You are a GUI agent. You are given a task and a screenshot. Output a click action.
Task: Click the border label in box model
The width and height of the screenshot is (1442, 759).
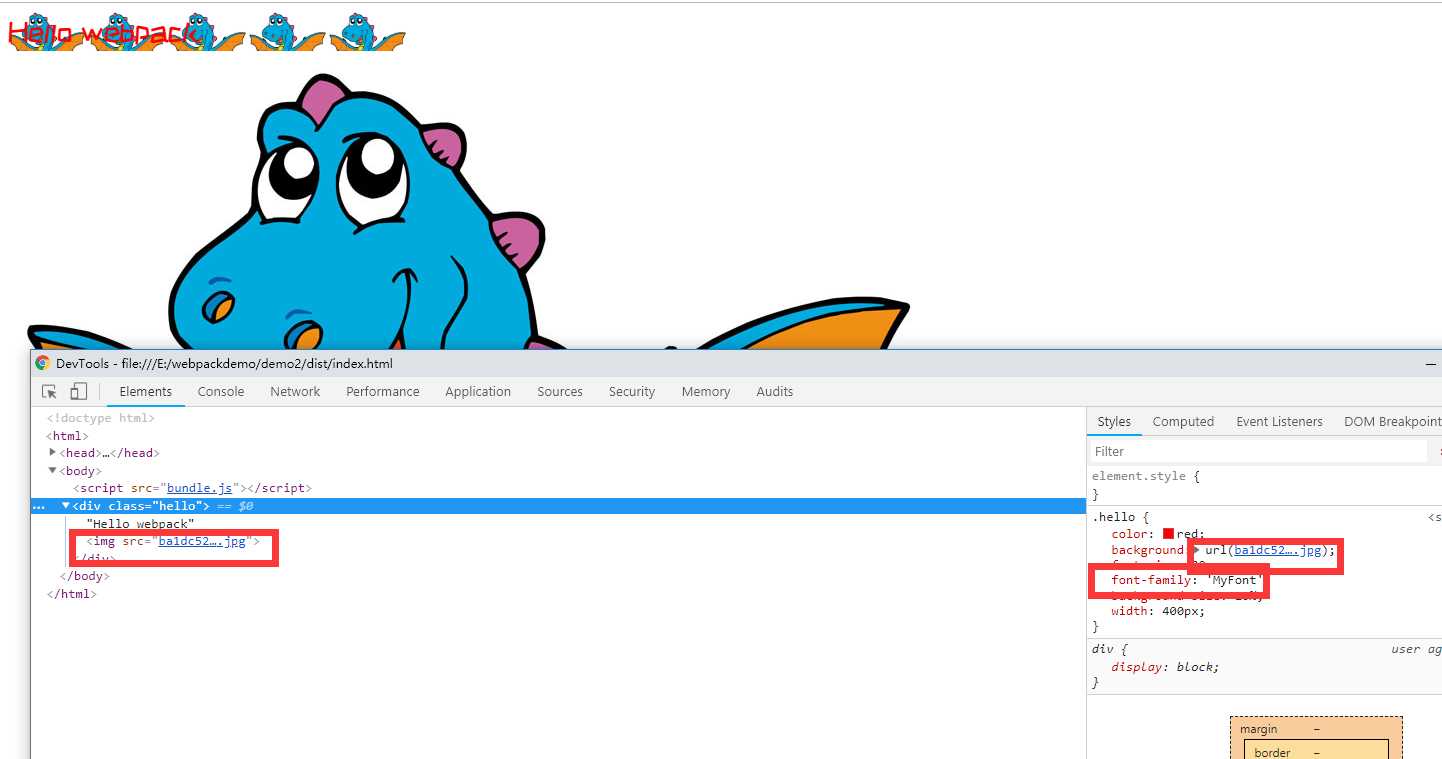point(1272,752)
